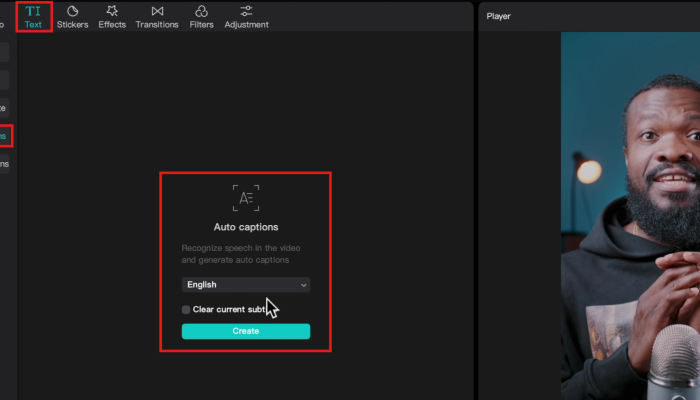Open the Stickers panel
The height and width of the screenshot is (400, 700).
coord(72,16)
